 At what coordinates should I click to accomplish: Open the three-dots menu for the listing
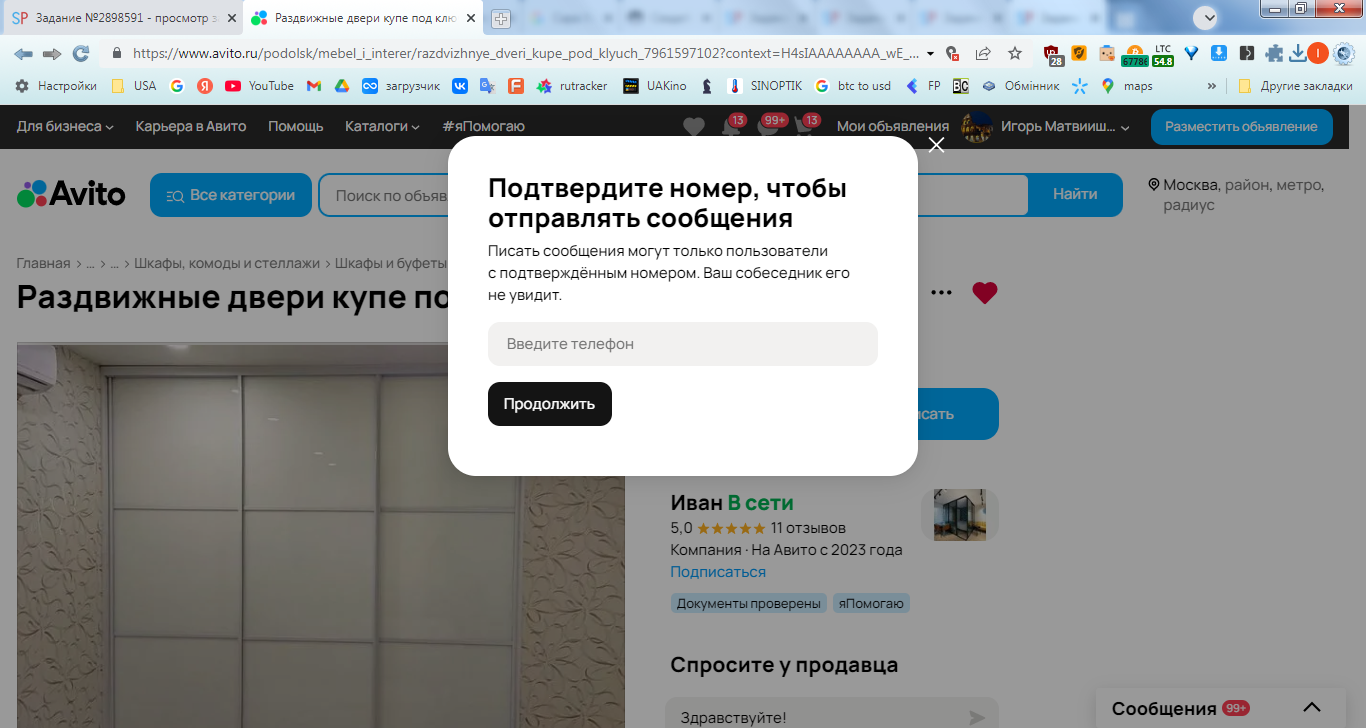[x=941, y=293]
